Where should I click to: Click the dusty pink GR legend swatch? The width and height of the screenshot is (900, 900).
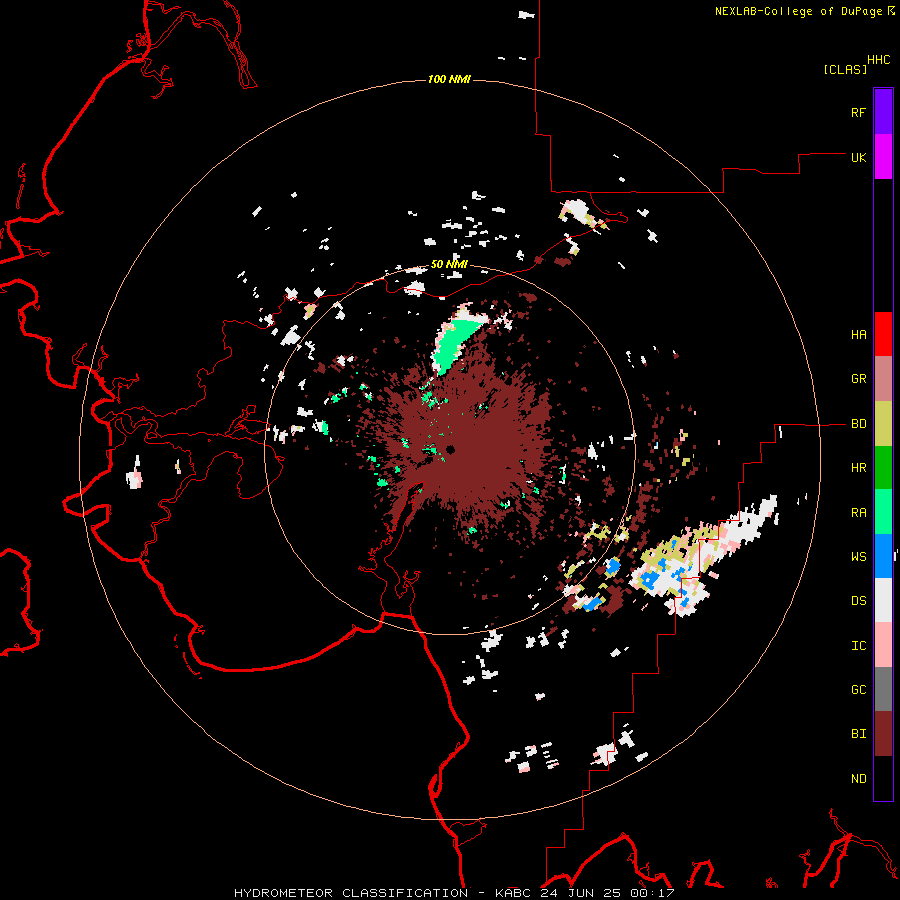(883, 379)
